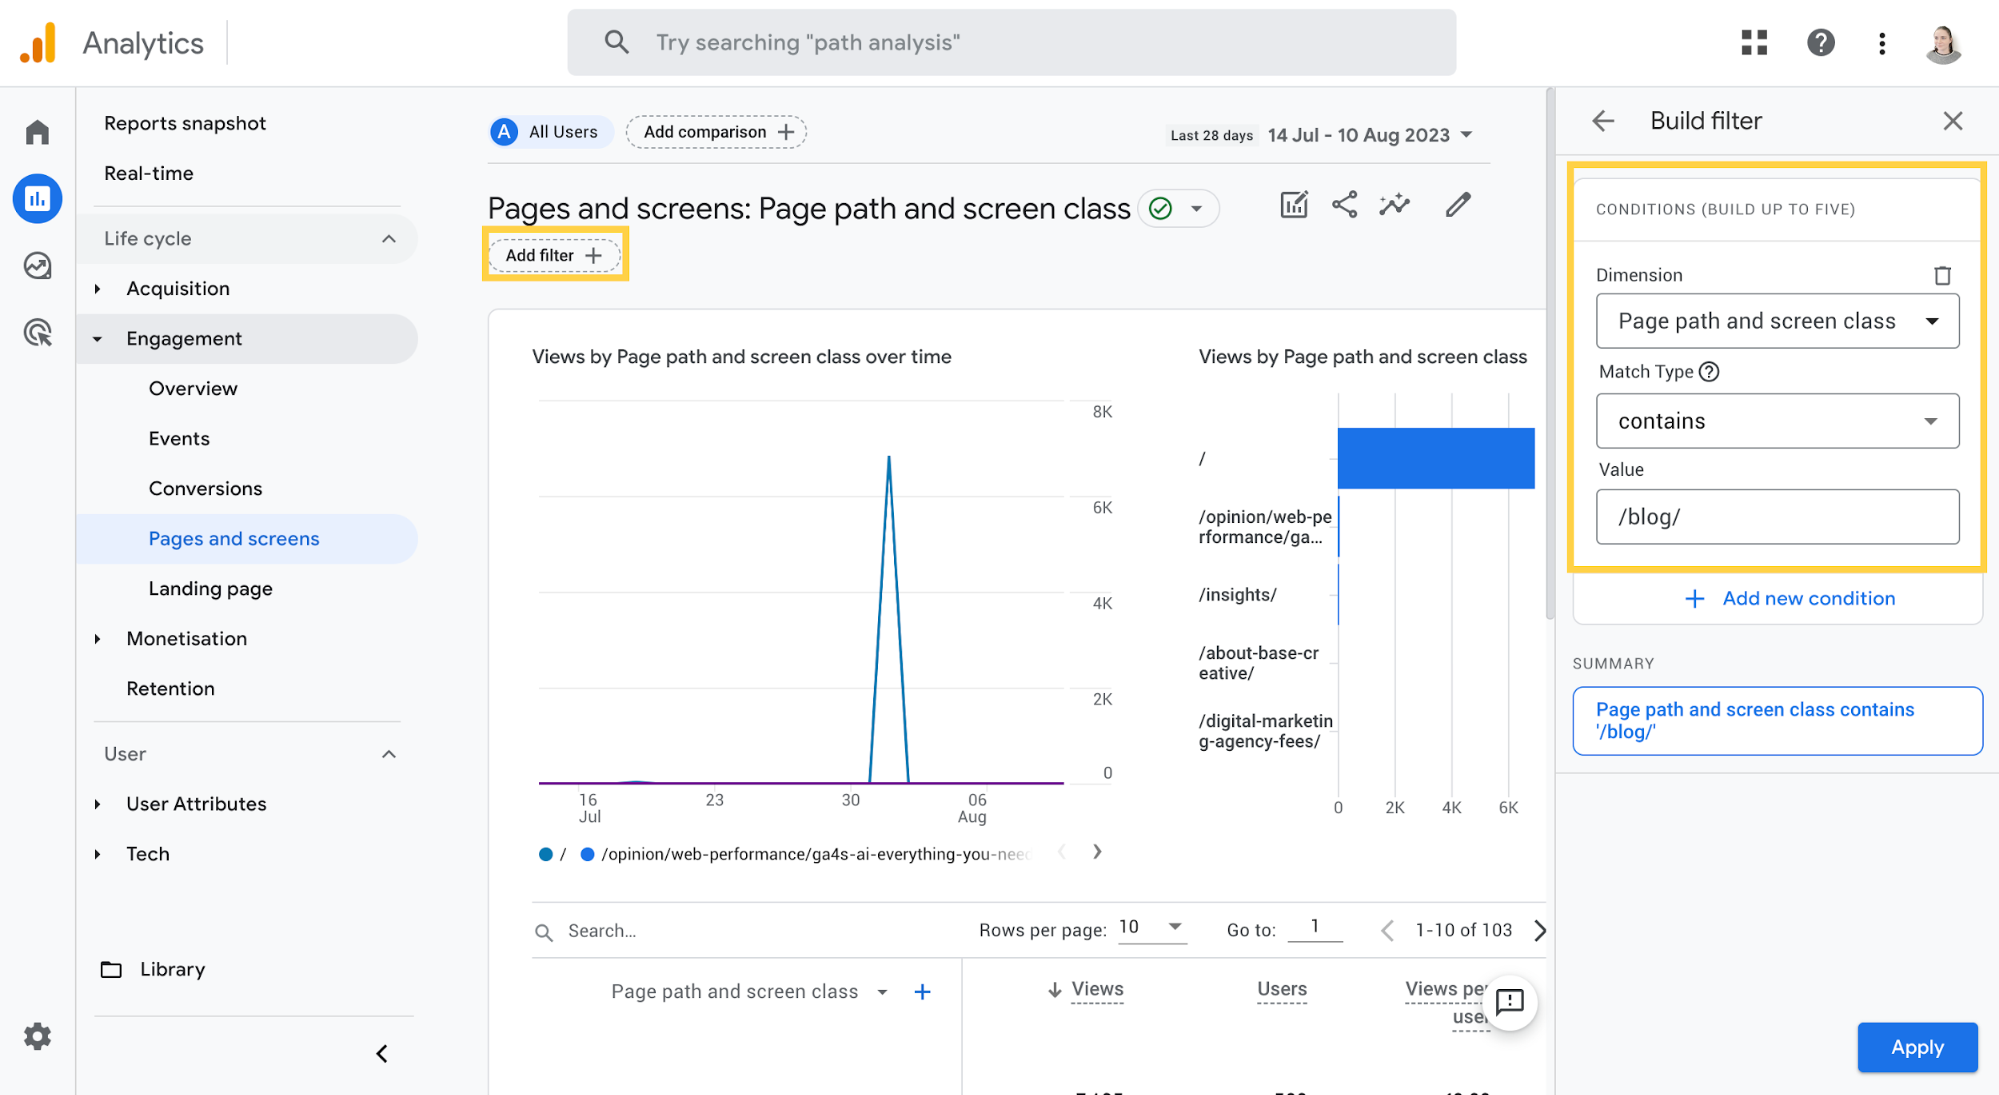Collapse the Life cycle section

tap(389, 239)
